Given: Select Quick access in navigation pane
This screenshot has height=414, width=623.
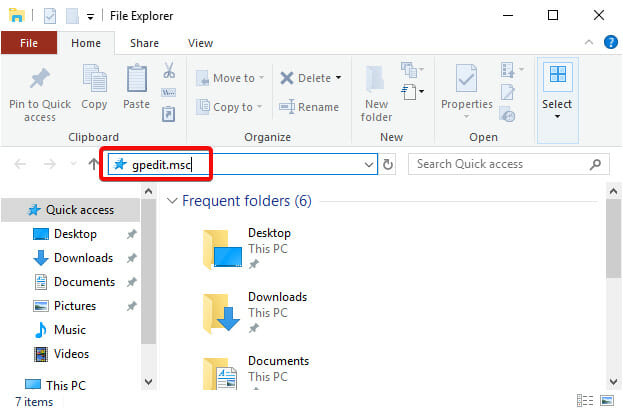Looking at the screenshot, I should click(71, 210).
